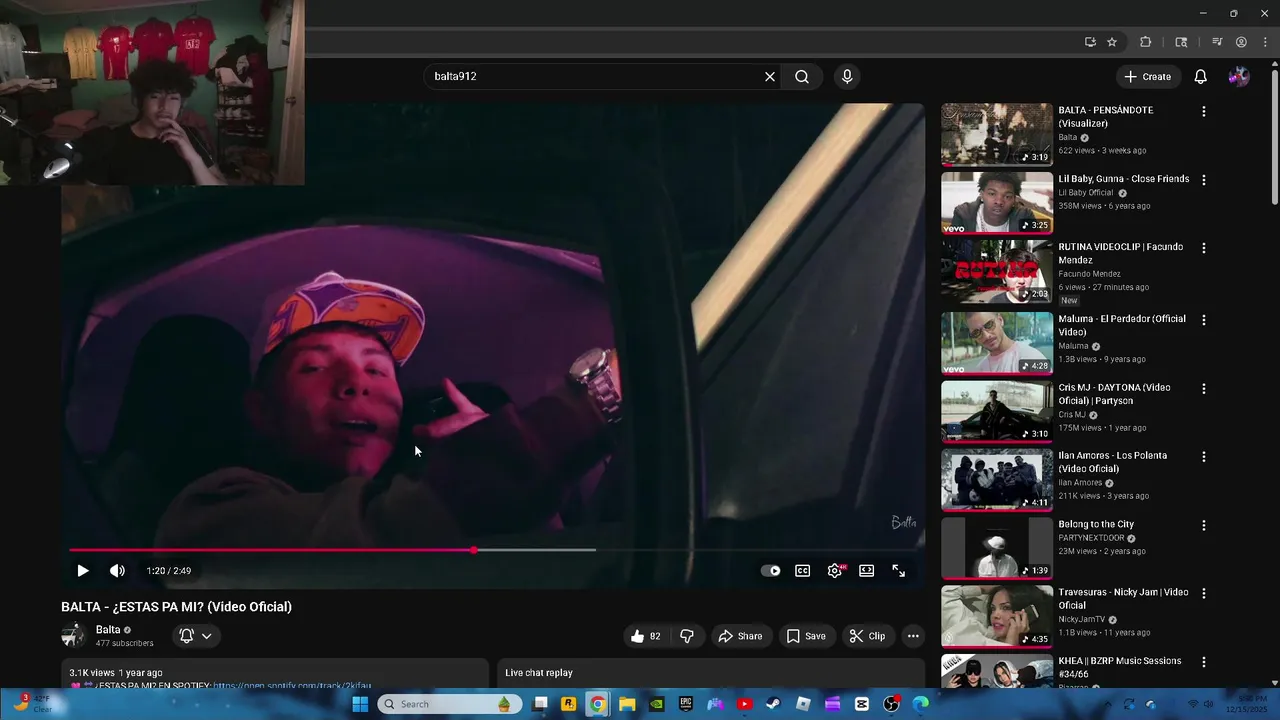Open the Balta channel name link
The height and width of the screenshot is (720, 1280).
[108, 630]
